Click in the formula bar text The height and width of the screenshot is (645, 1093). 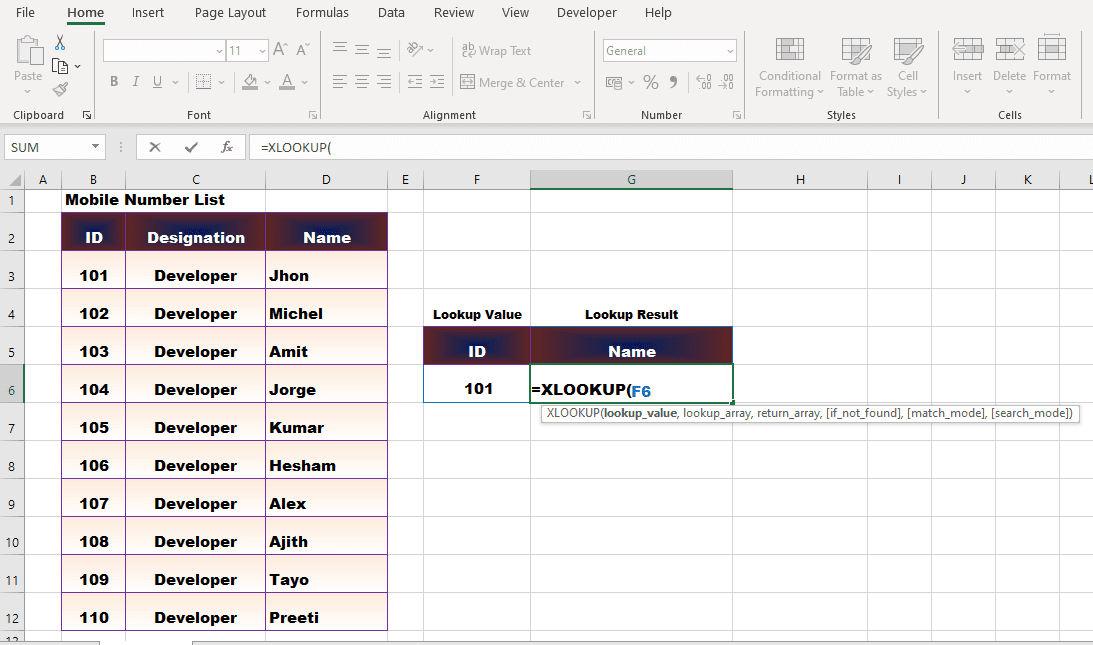point(296,147)
